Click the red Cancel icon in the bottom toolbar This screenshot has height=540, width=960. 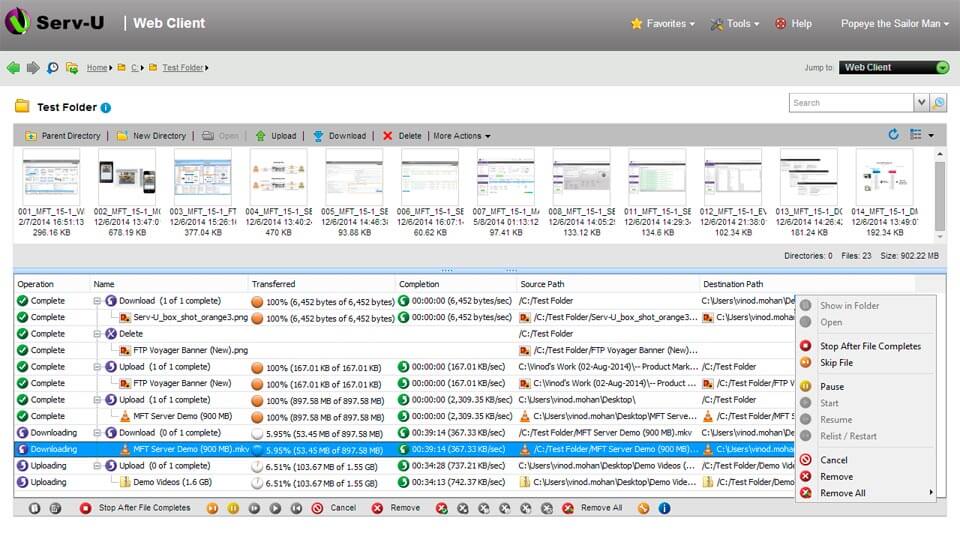tap(317, 508)
